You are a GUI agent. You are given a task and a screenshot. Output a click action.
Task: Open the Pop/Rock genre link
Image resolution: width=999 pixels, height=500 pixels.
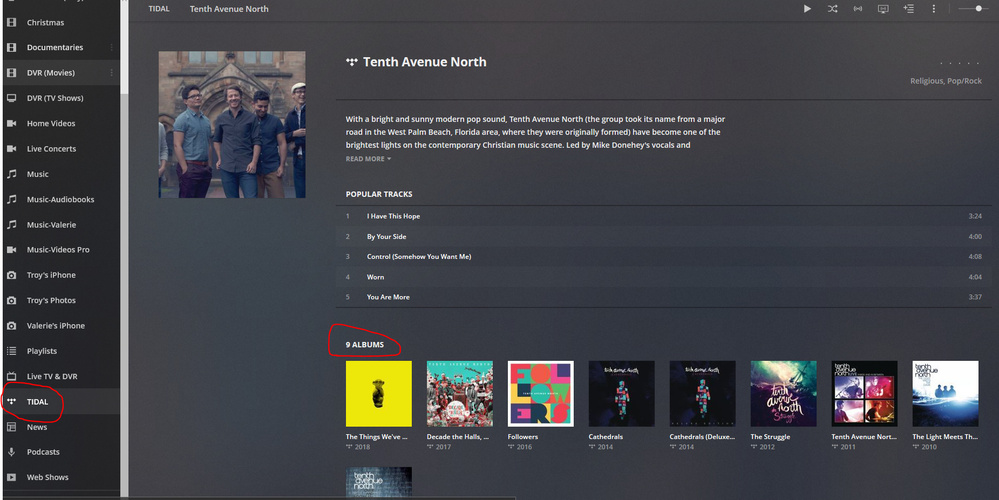(x=965, y=81)
